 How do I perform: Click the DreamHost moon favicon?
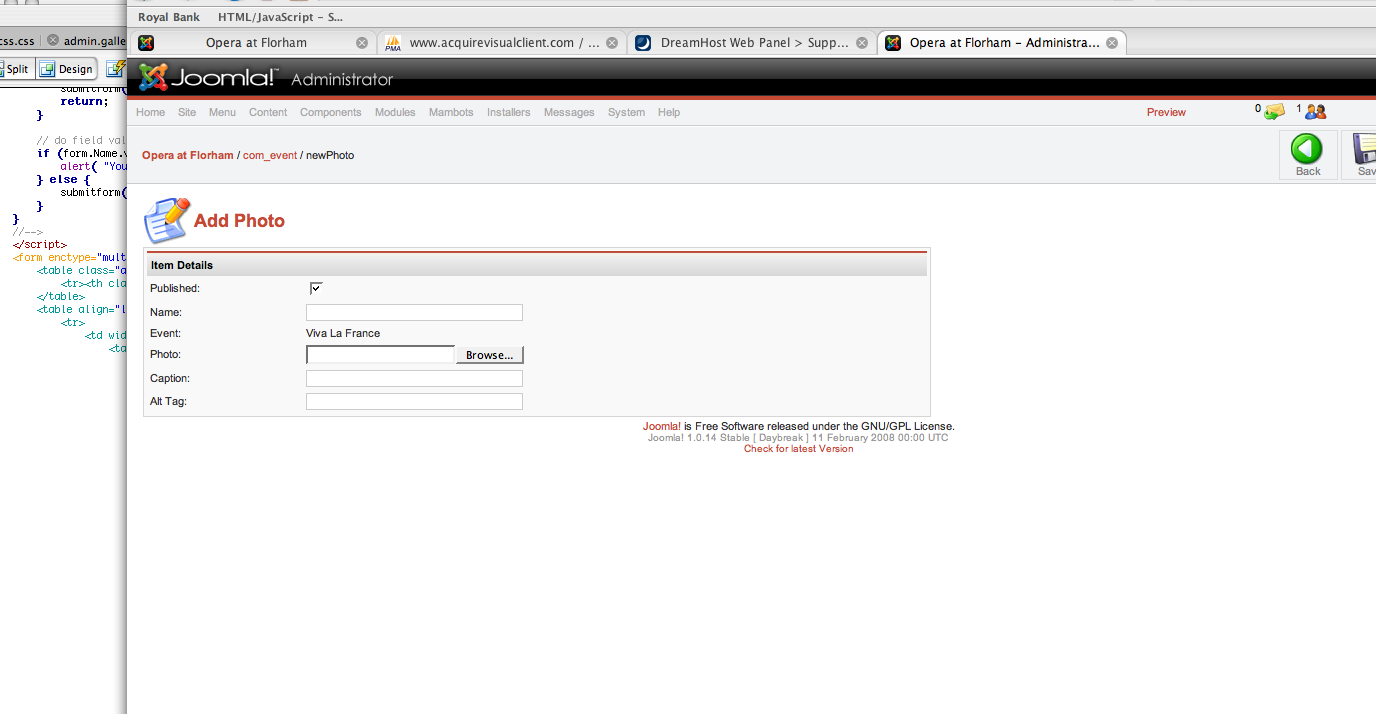pyautogui.click(x=643, y=43)
